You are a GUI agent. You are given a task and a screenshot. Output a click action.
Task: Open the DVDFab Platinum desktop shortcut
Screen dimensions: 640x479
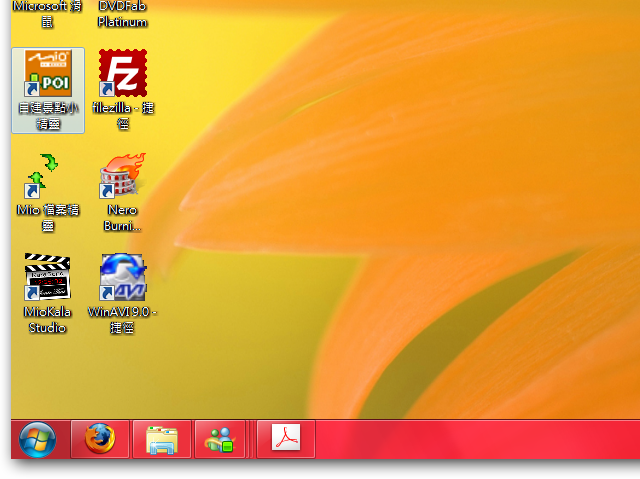(x=122, y=14)
